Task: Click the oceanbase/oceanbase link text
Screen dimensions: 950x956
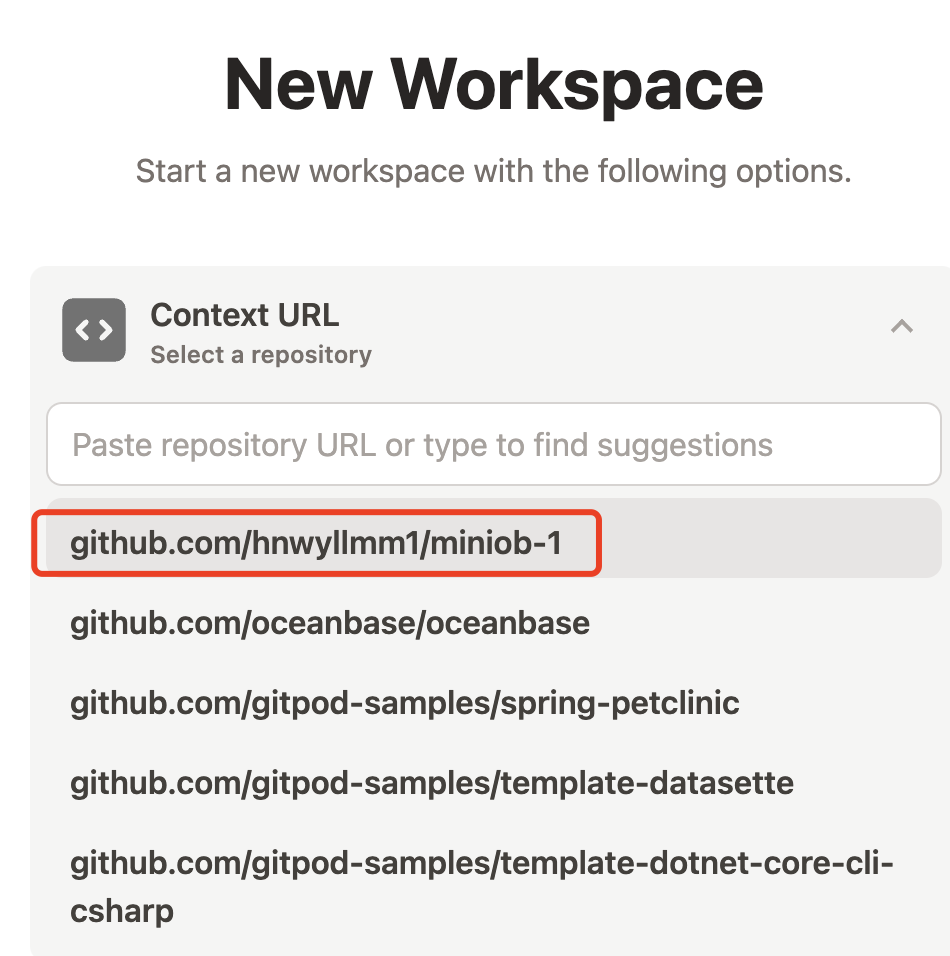Action: pyautogui.click(x=330, y=623)
